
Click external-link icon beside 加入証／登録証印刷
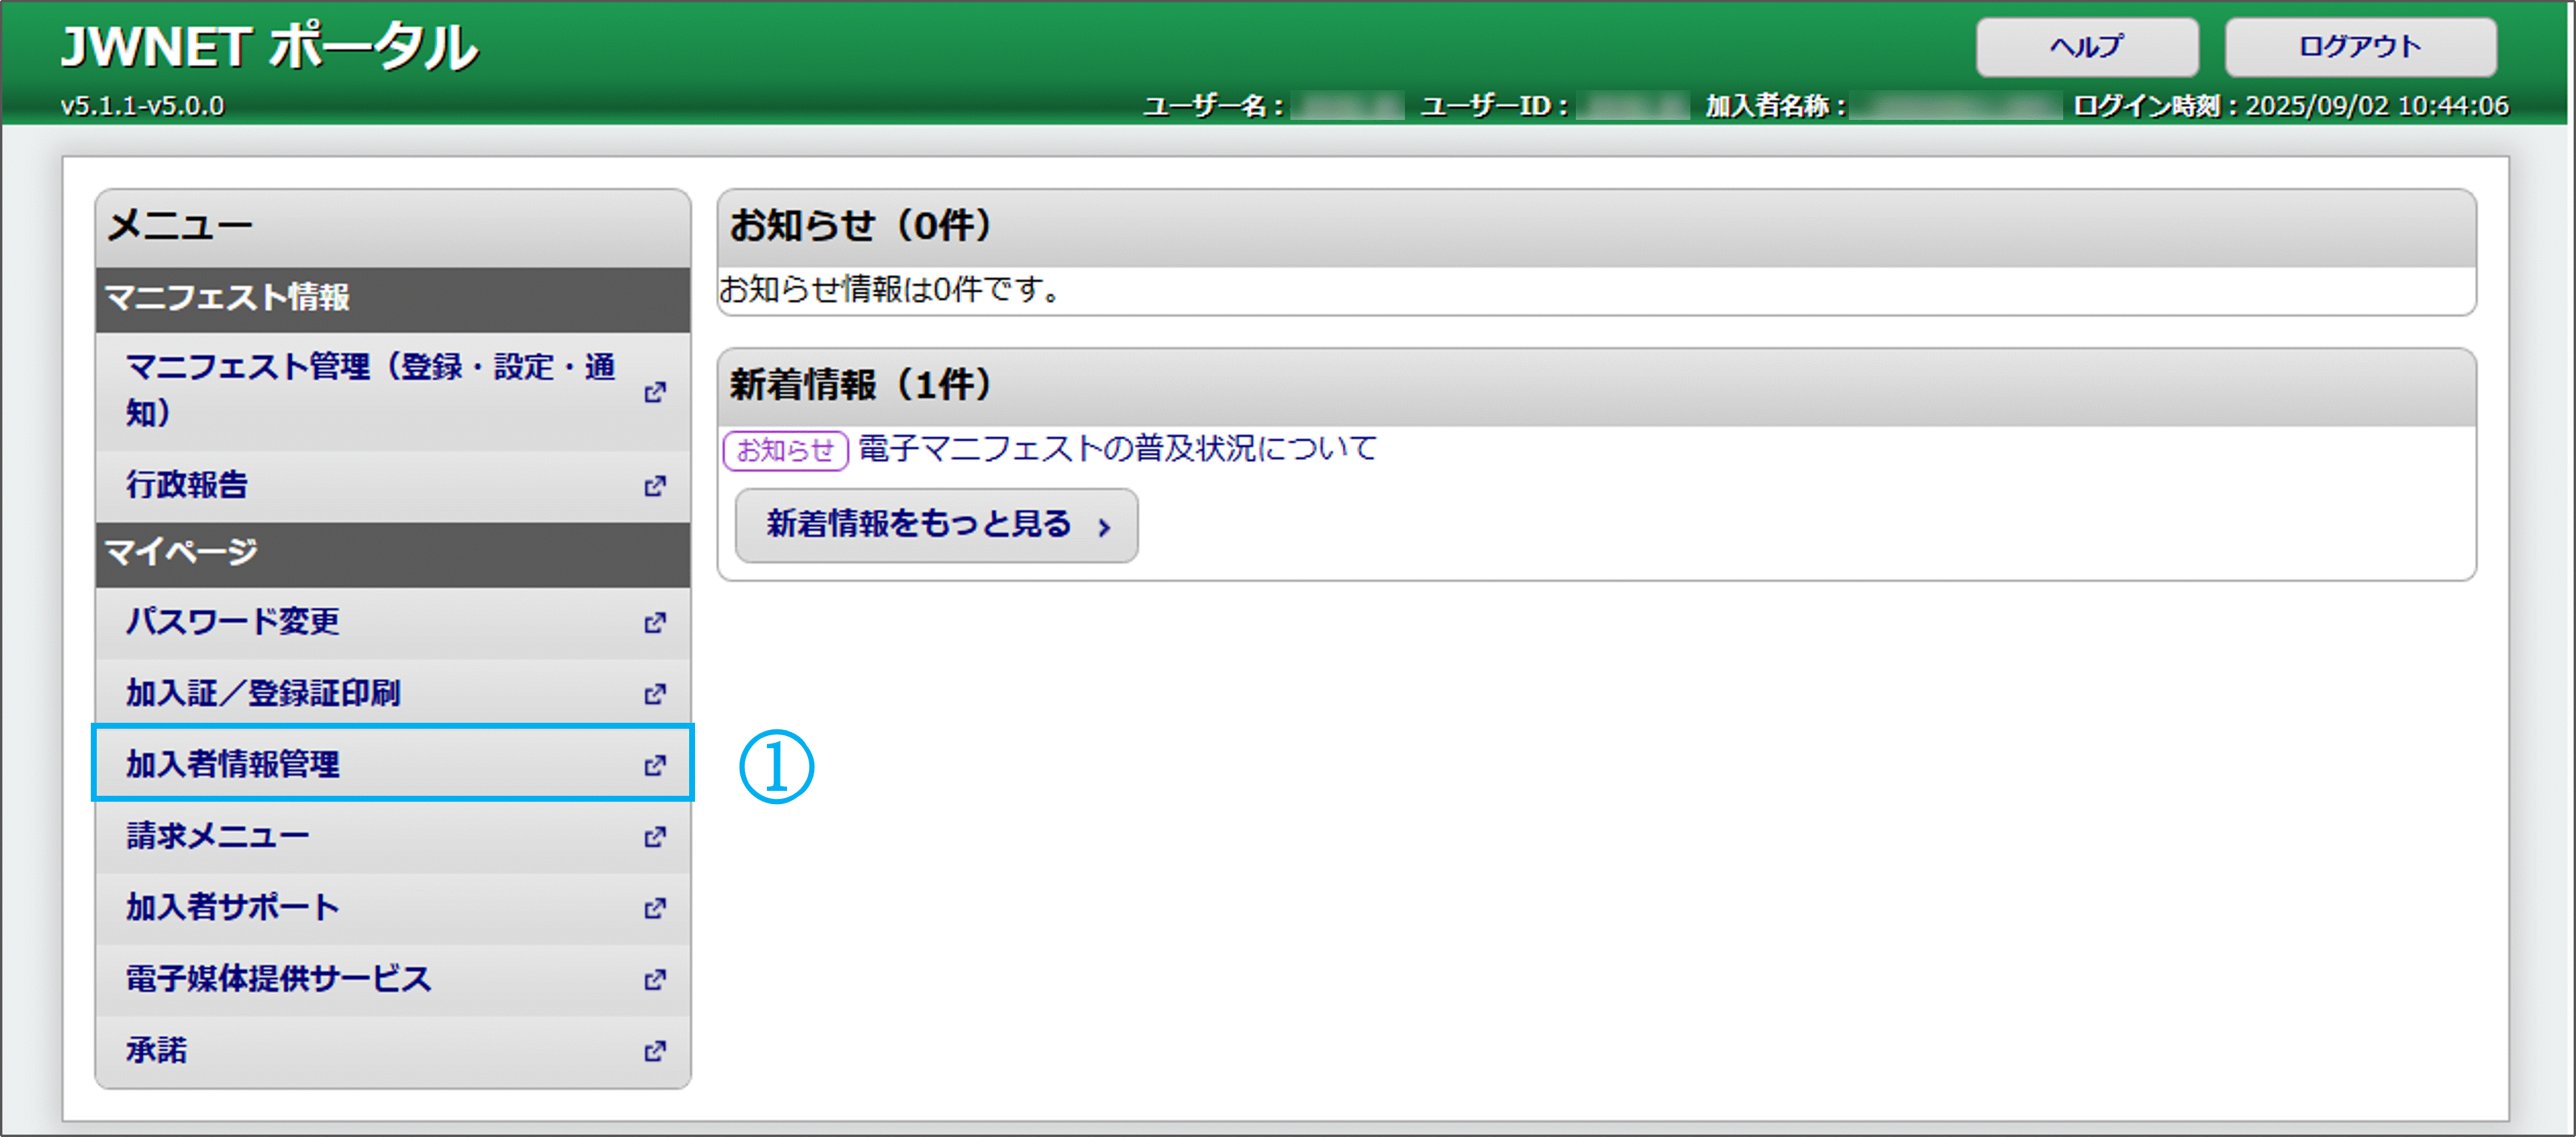point(655,694)
